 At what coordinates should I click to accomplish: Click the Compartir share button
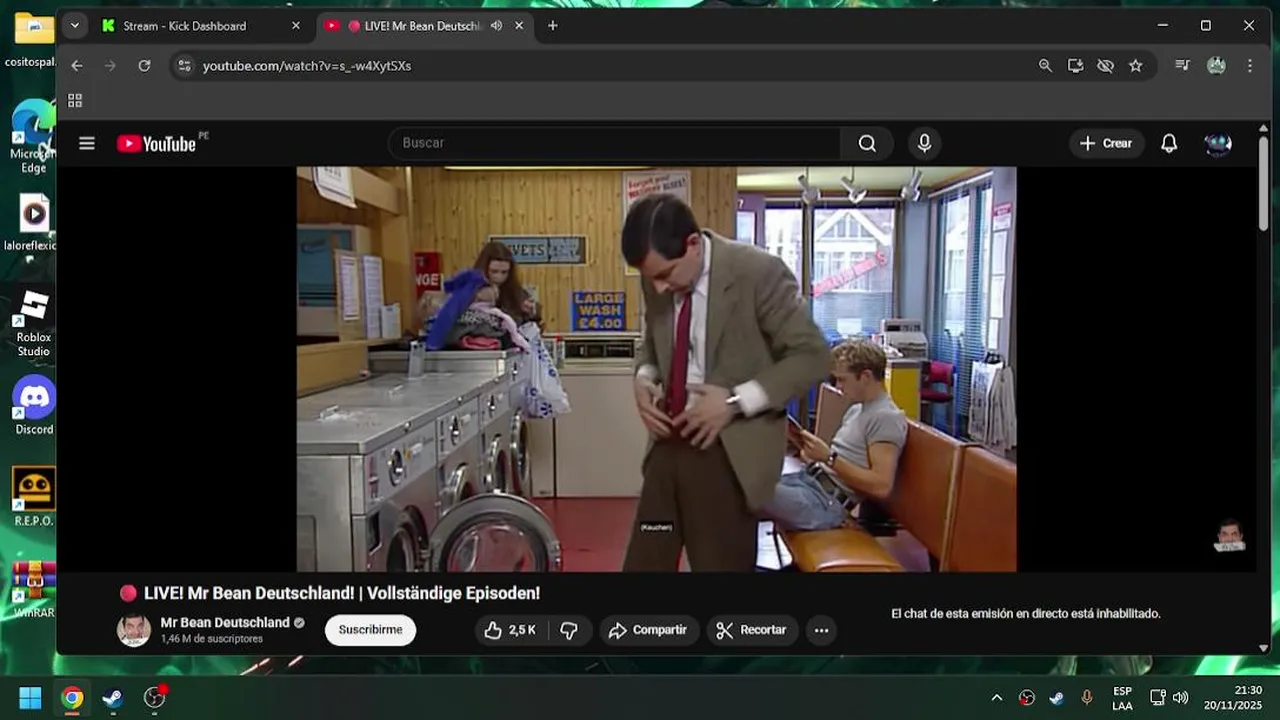(648, 630)
